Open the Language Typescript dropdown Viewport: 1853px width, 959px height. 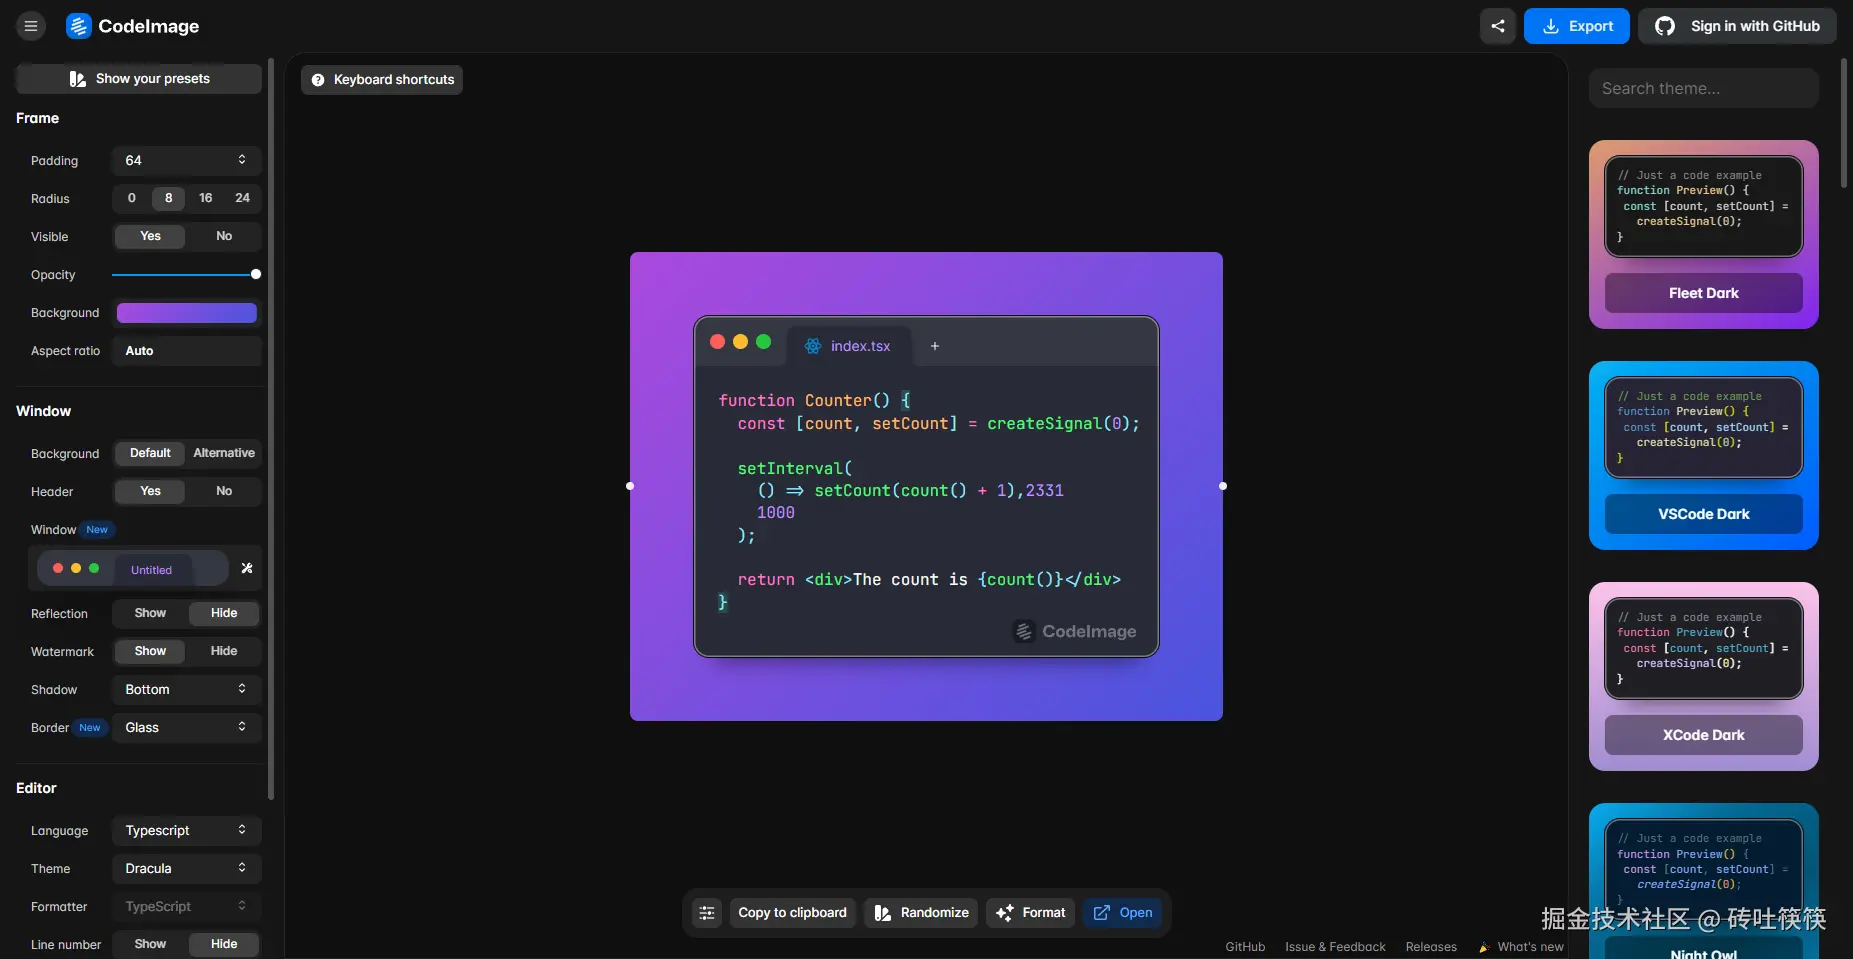click(x=186, y=831)
